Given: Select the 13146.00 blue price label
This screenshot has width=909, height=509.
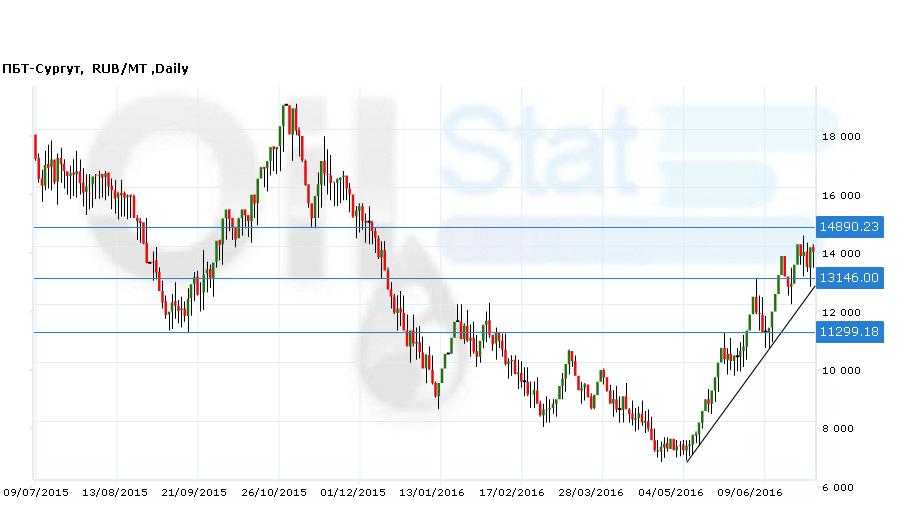Looking at the screenshot, I should click(849, 278).
